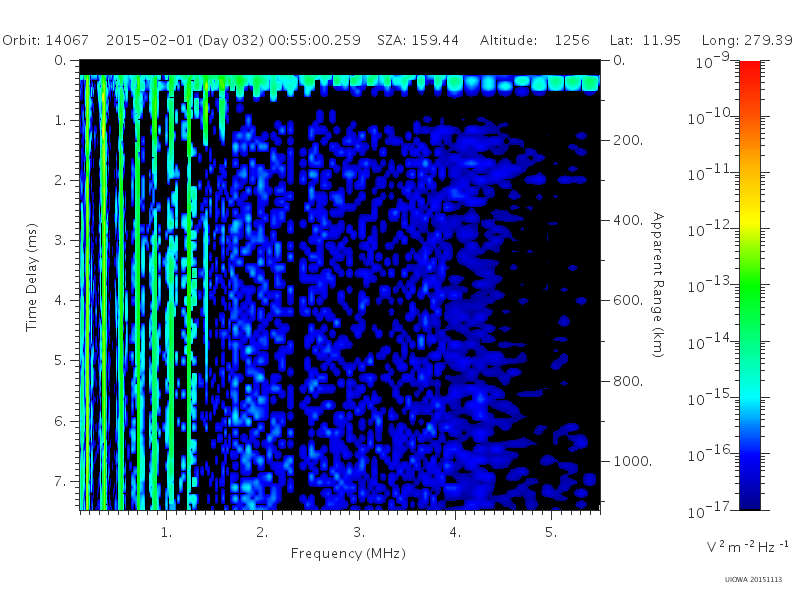Click the 10⁻¹⁵ color scale label
This screenshot has height=600, width=800.
click(x=711, y=398)
